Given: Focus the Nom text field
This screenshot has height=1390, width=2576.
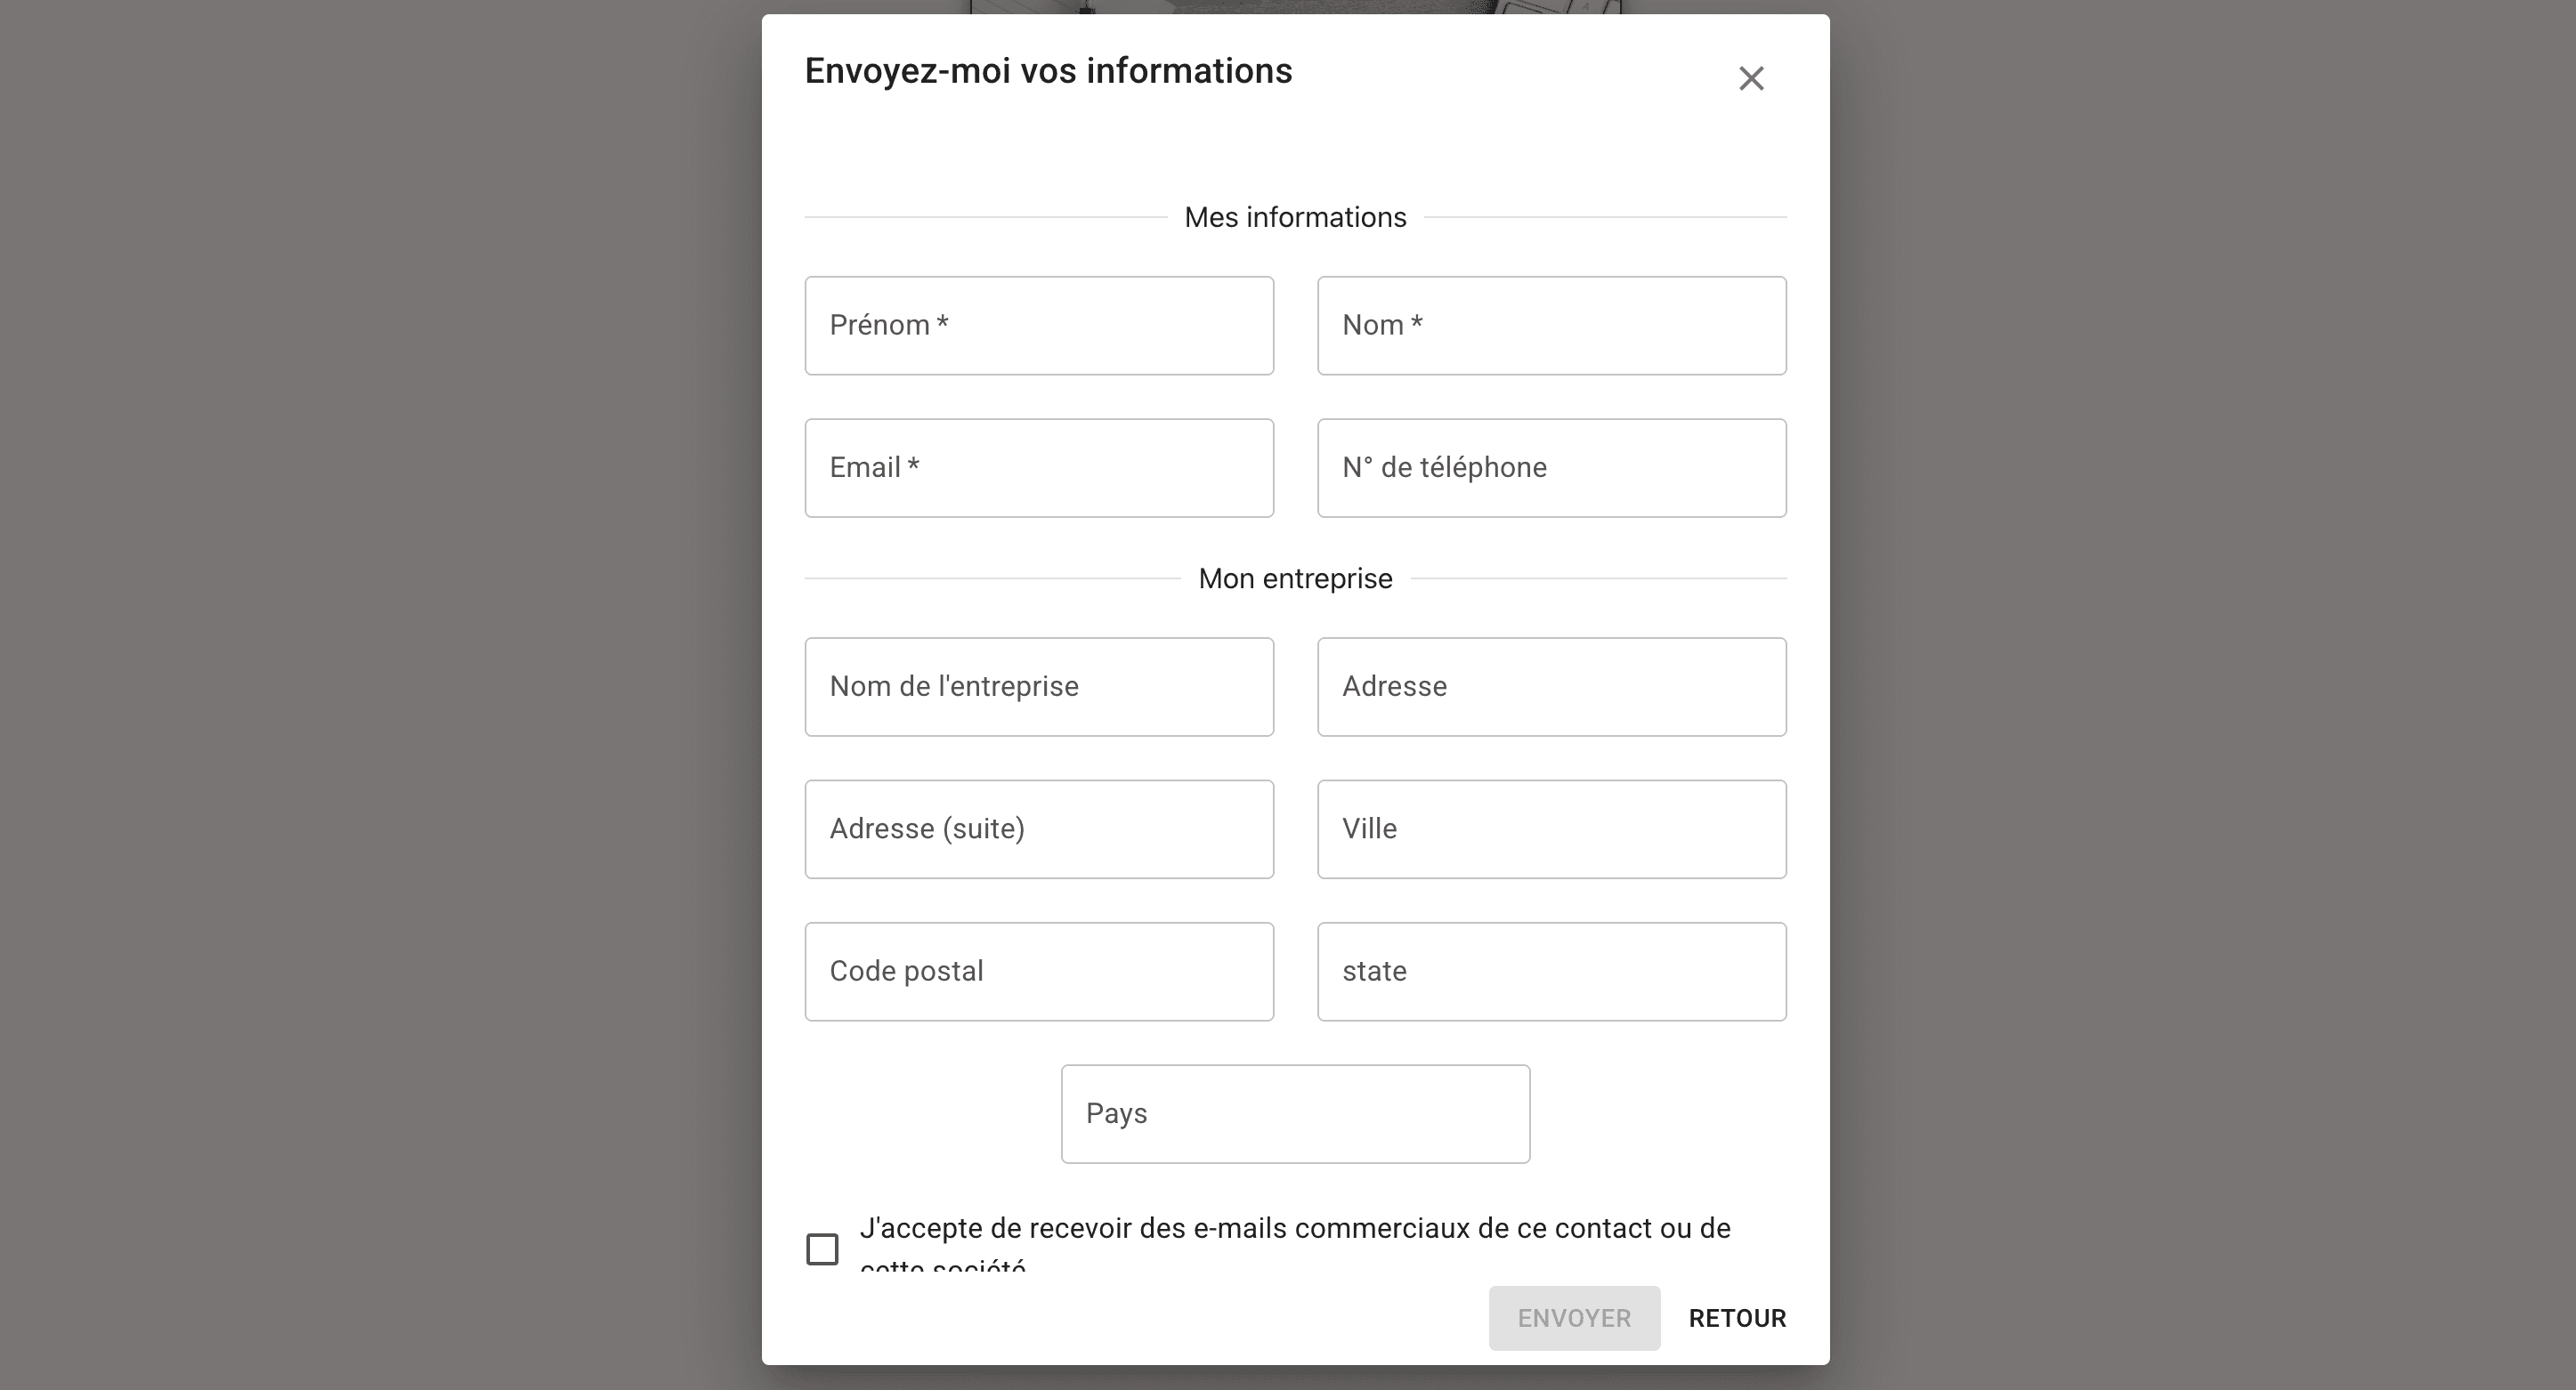Looking at the screenshot, I should 1551,326.
